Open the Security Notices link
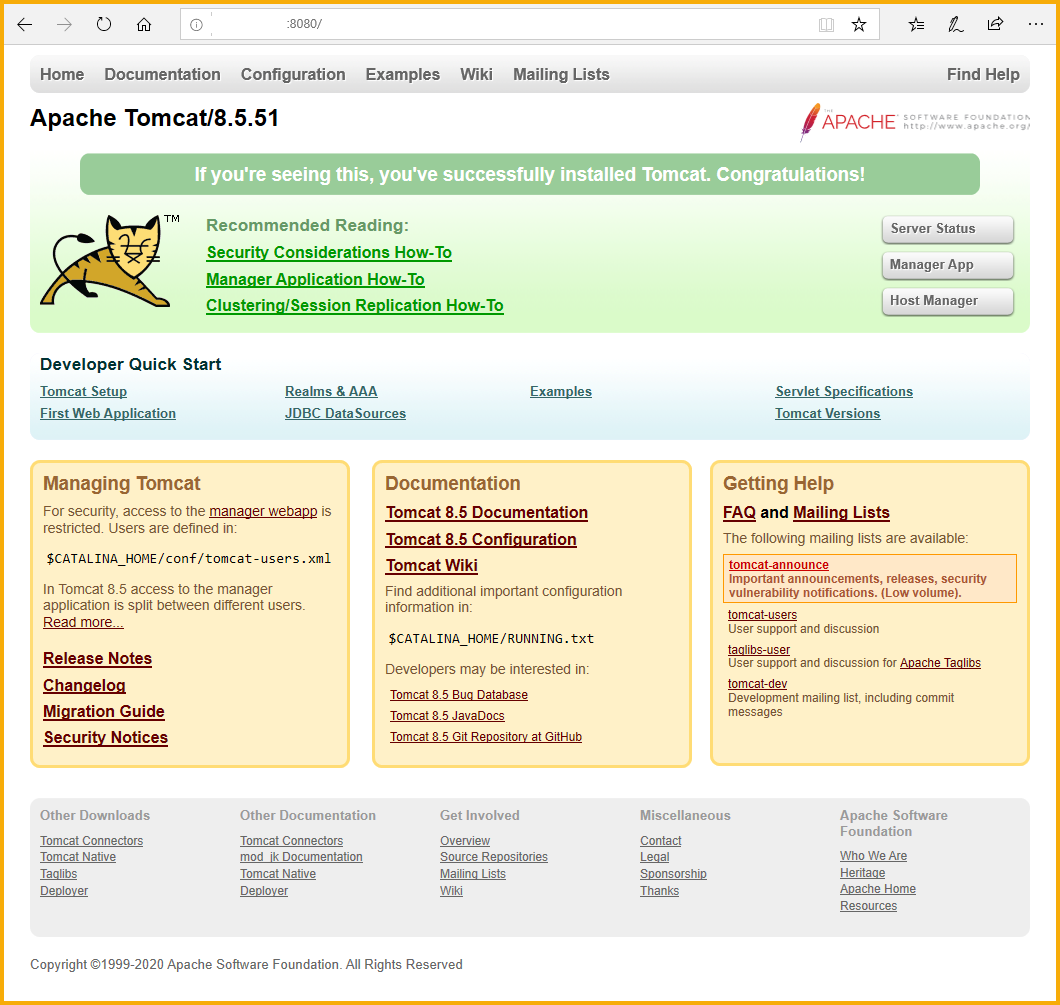 (105, 737)
